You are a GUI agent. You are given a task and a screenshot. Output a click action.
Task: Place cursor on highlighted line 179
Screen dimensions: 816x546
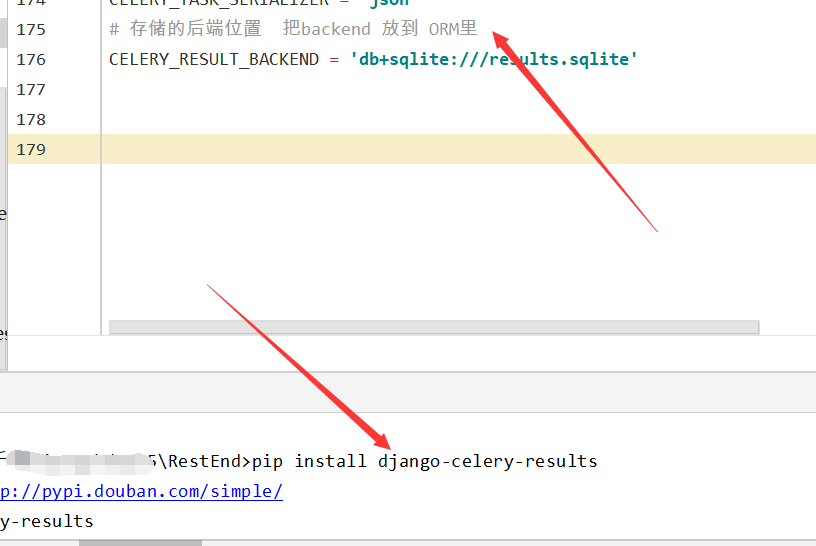(458, 149)
